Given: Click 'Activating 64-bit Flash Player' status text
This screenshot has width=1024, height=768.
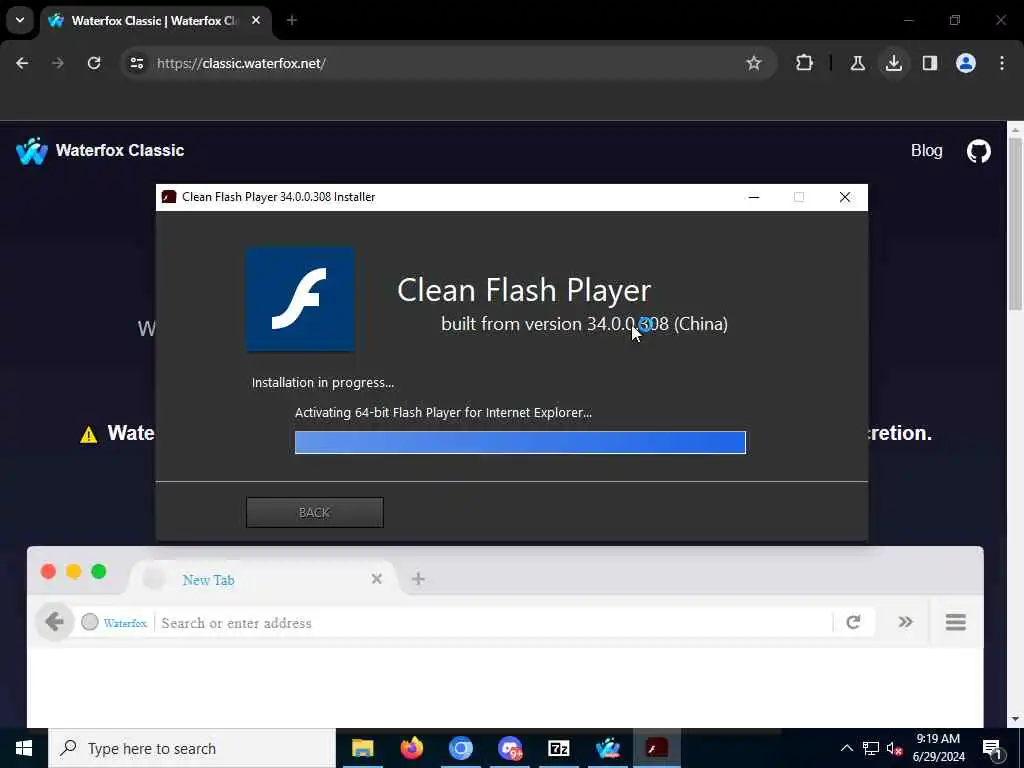Looking at the screenshot, I should point(443,413).
